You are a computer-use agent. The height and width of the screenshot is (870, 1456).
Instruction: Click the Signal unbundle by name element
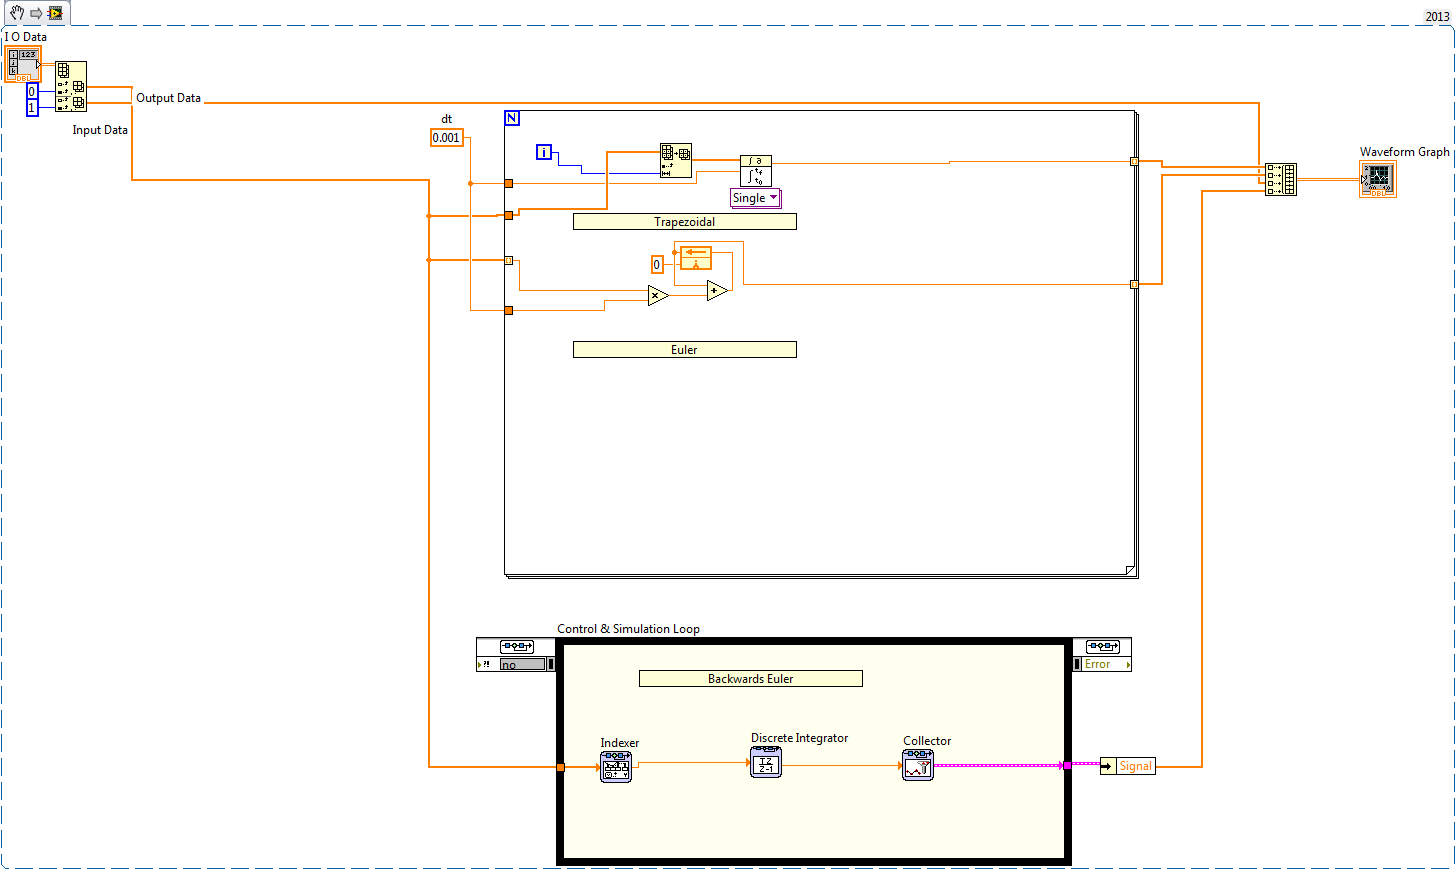(x=1128, y=766)
